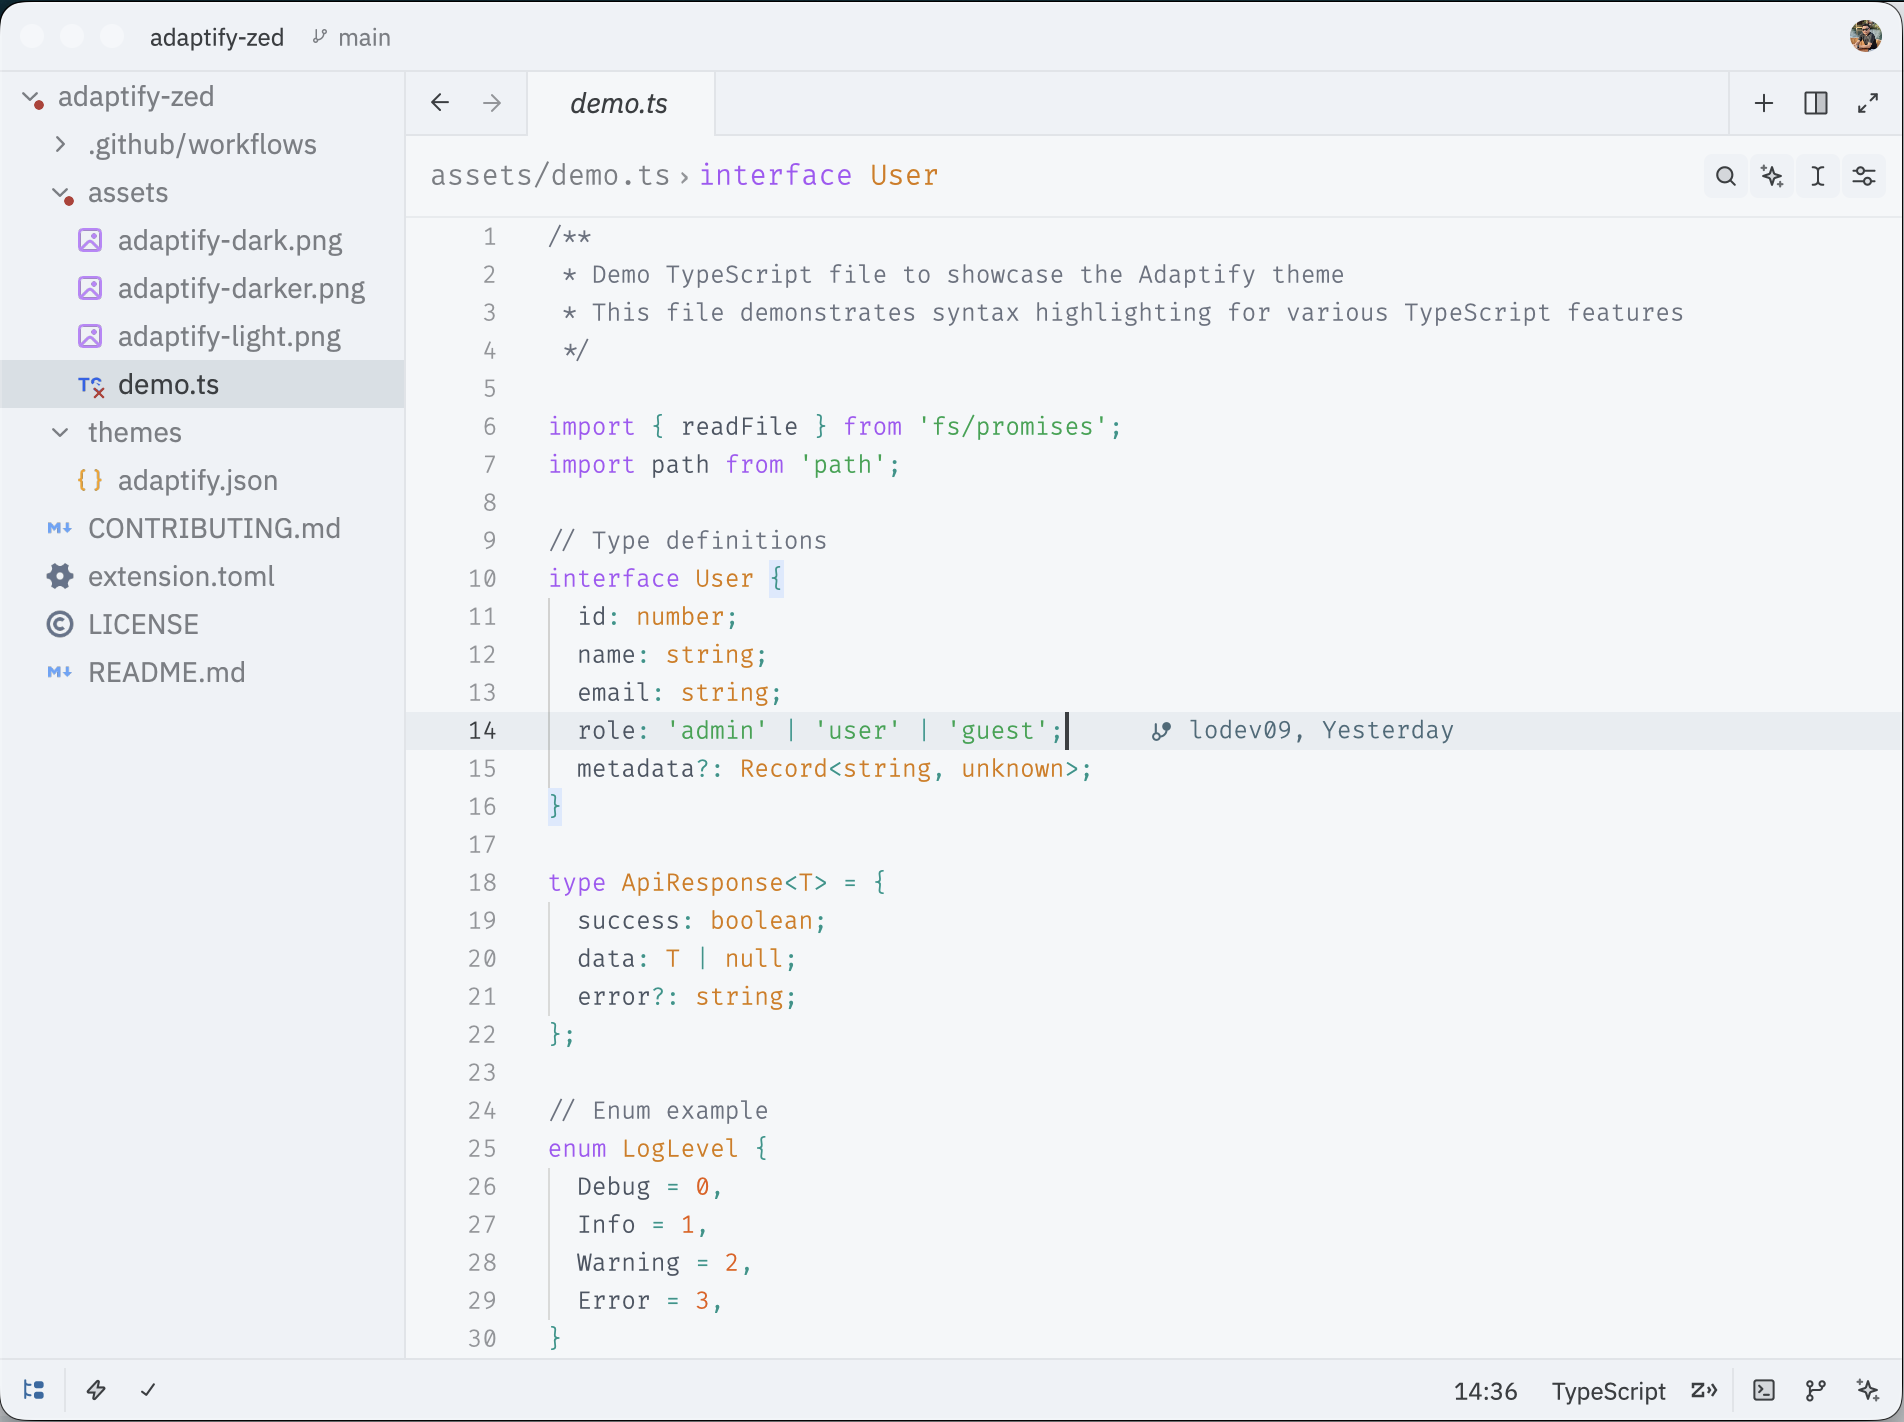Click the 14:36 cursor position indicator
Screen dimensions: 1904x1422
coord(1485,1391)
